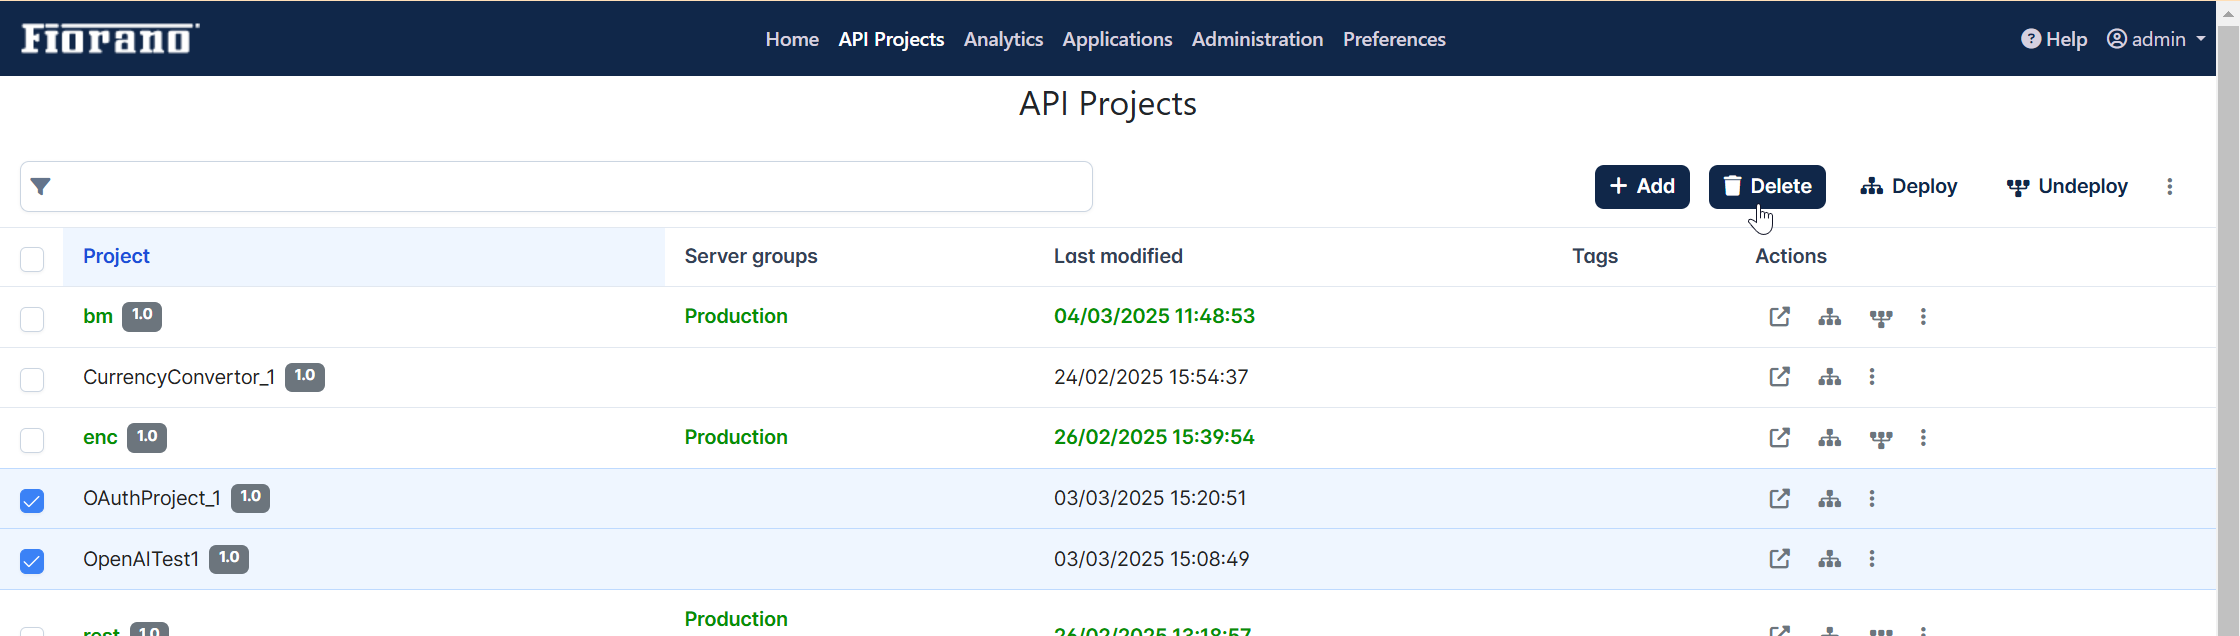
Task: Open the bm project name link
Action: pos(98,316)
